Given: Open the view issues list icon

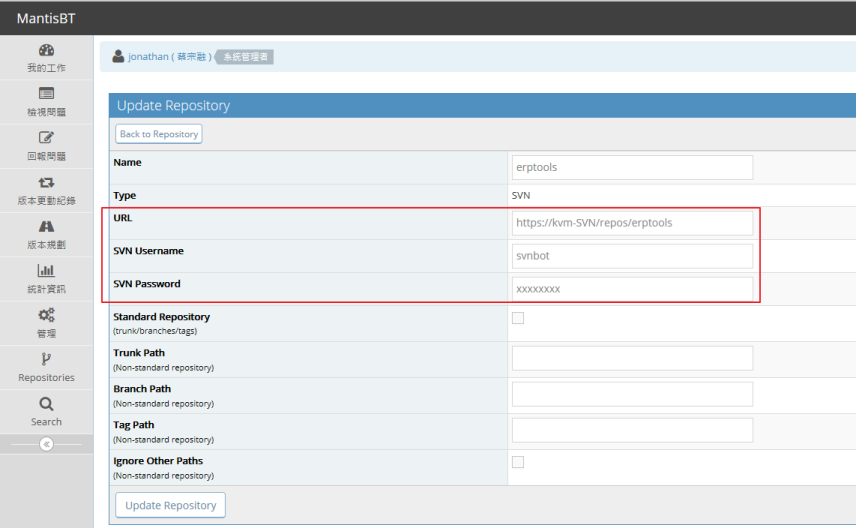Looking at the screenshot, I should (x=46, y=93).
